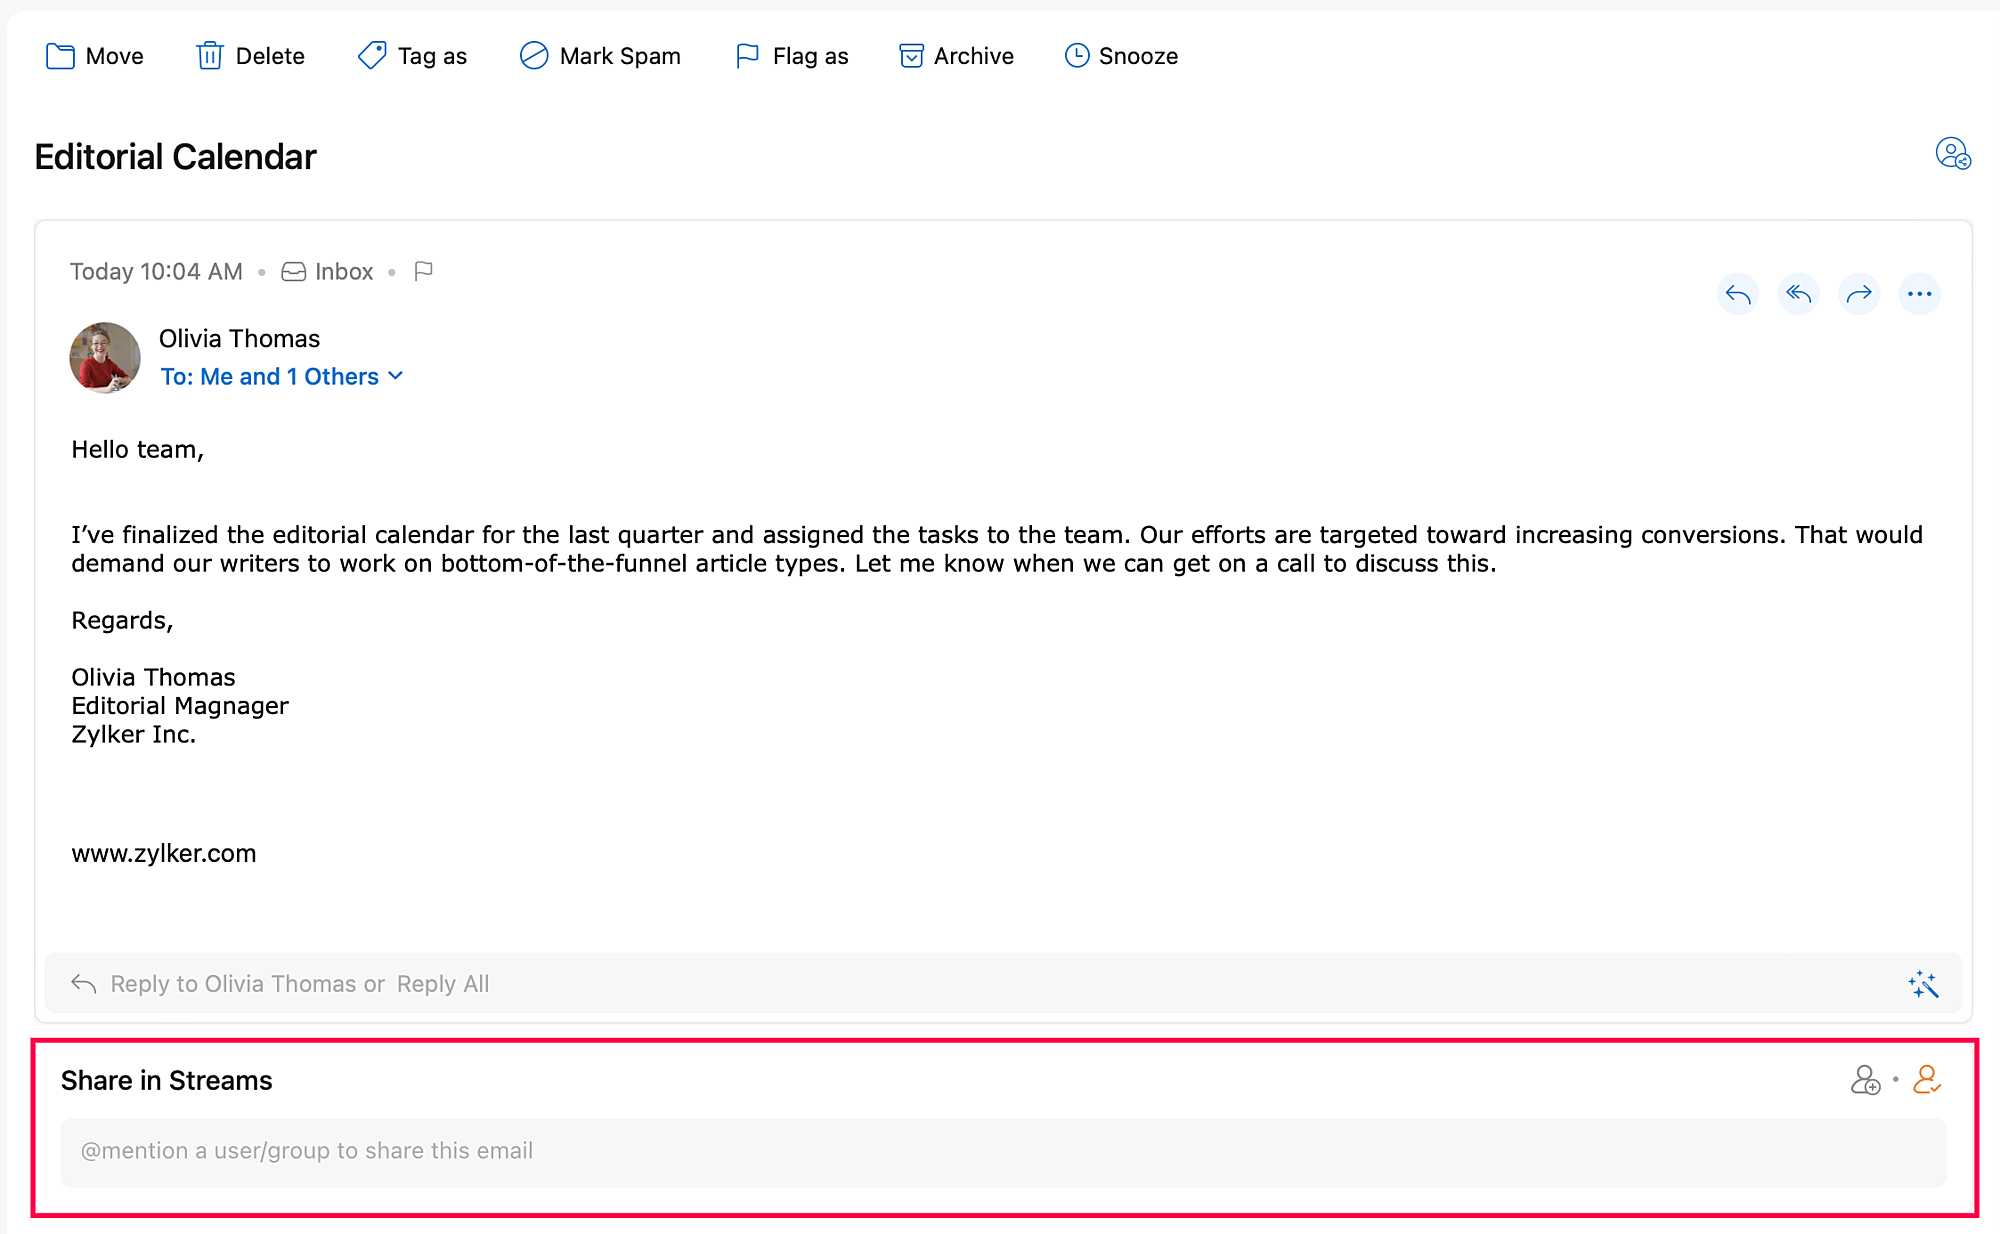
Task: Click the share with user icon near title
Action: click(1952, 154)
